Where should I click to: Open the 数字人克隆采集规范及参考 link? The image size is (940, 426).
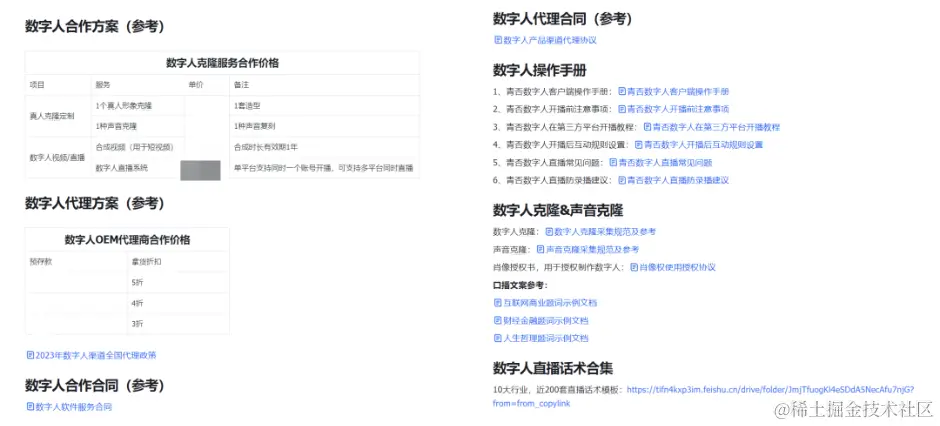pos(600,231)
